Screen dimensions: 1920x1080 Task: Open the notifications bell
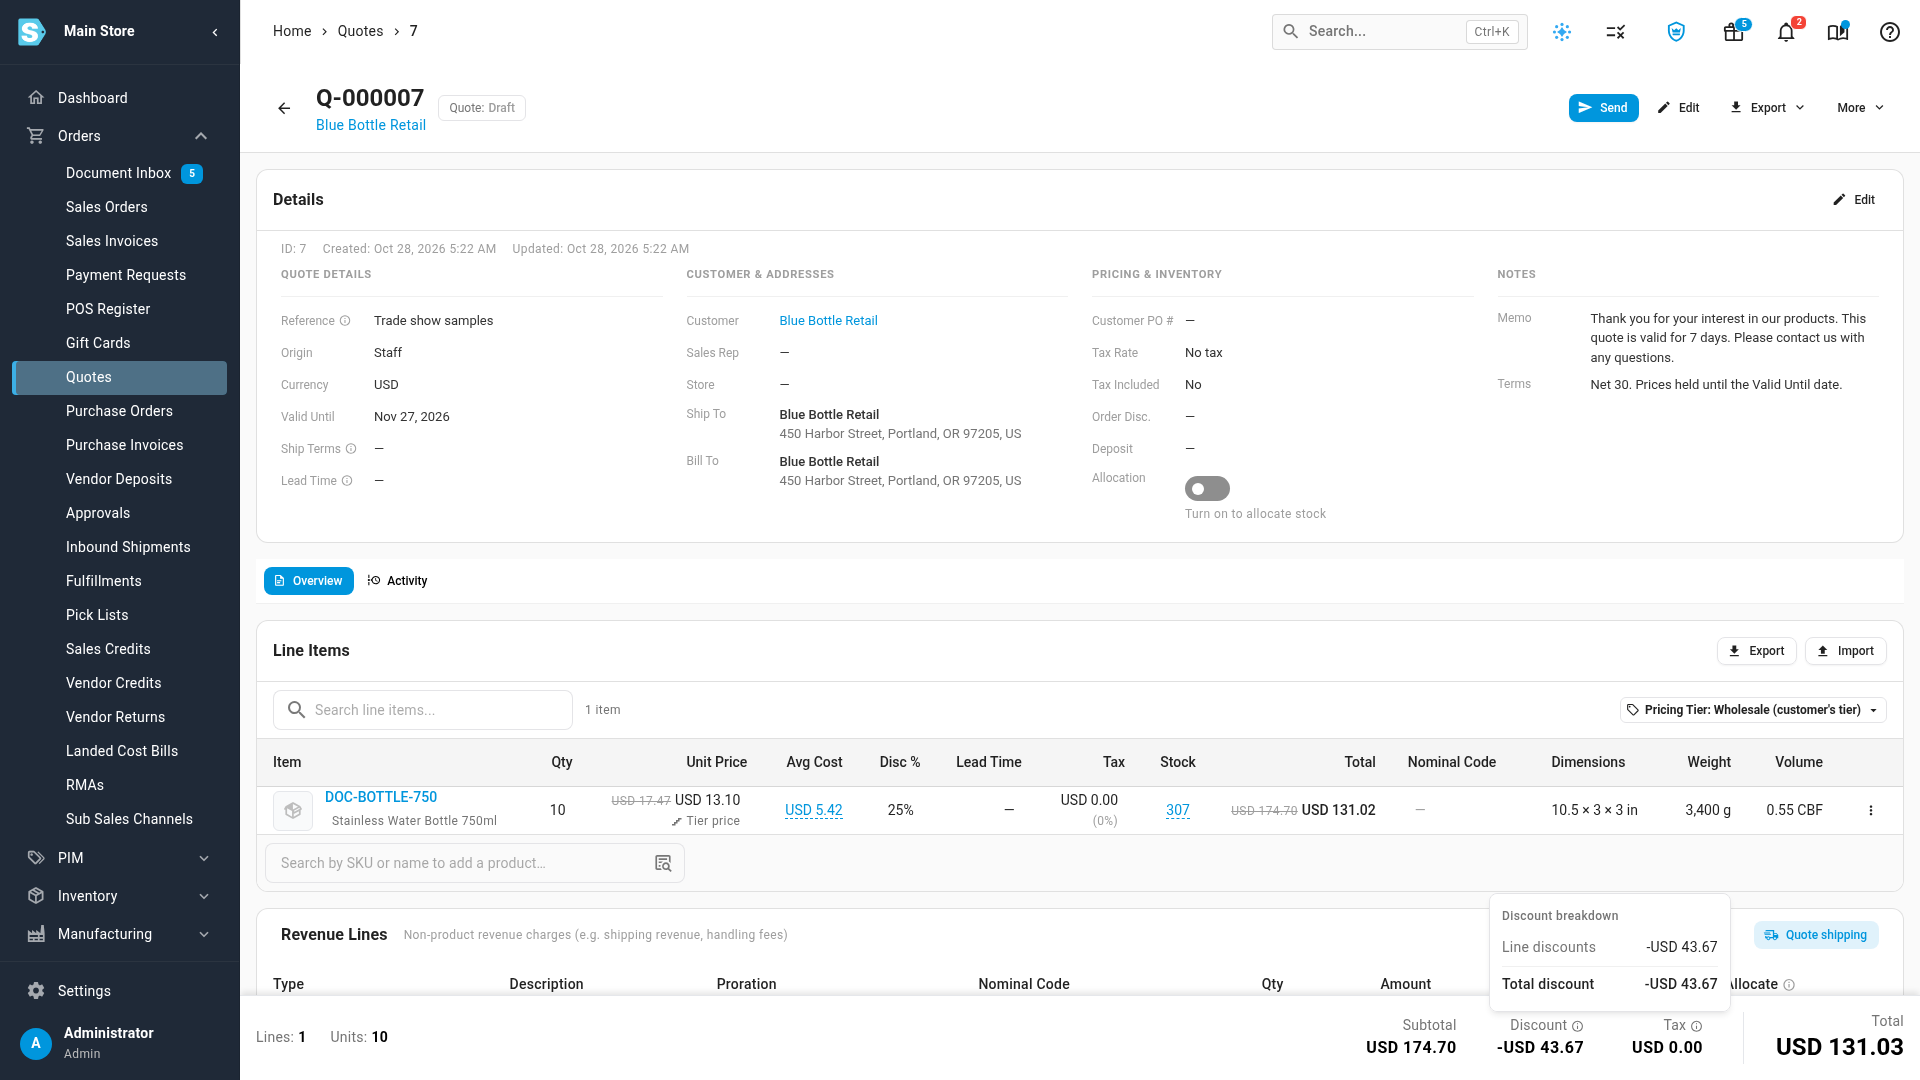1786,32
